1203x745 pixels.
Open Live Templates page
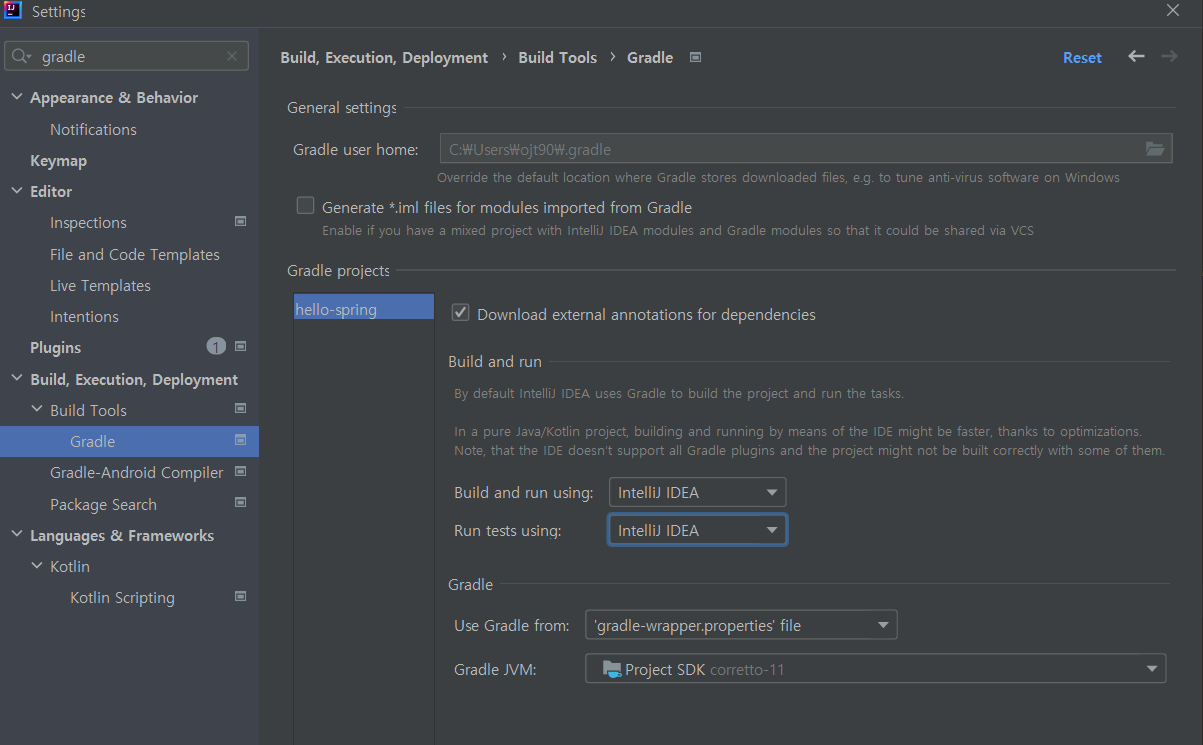click(x=100, y=285)
